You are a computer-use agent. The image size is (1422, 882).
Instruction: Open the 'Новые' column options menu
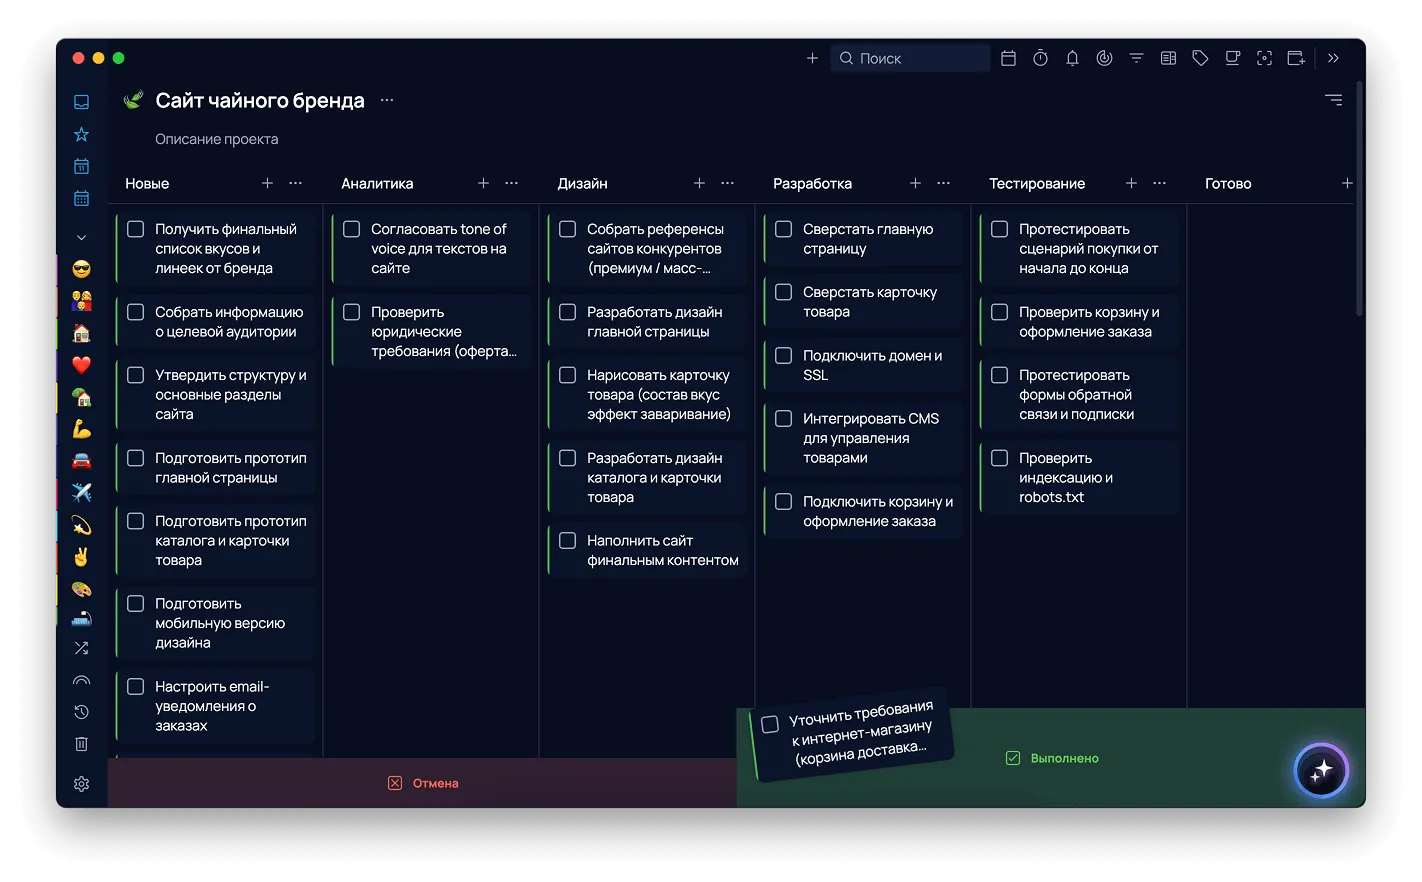tap(296, 183)
